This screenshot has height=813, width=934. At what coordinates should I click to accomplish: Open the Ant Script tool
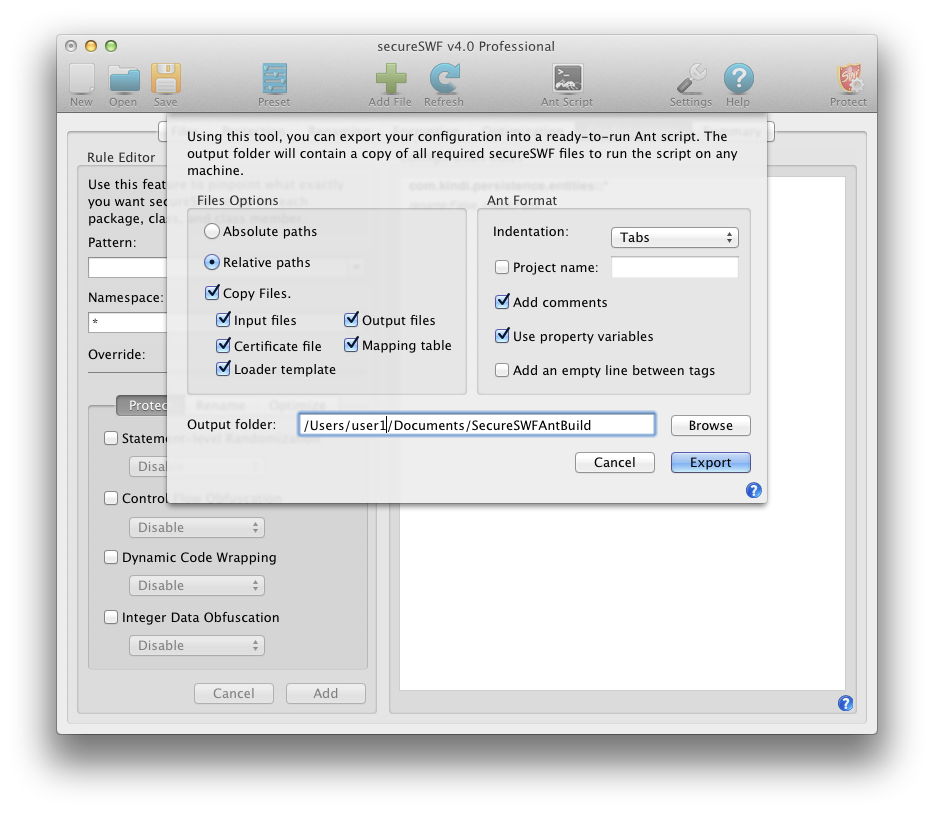coord(567,80)
